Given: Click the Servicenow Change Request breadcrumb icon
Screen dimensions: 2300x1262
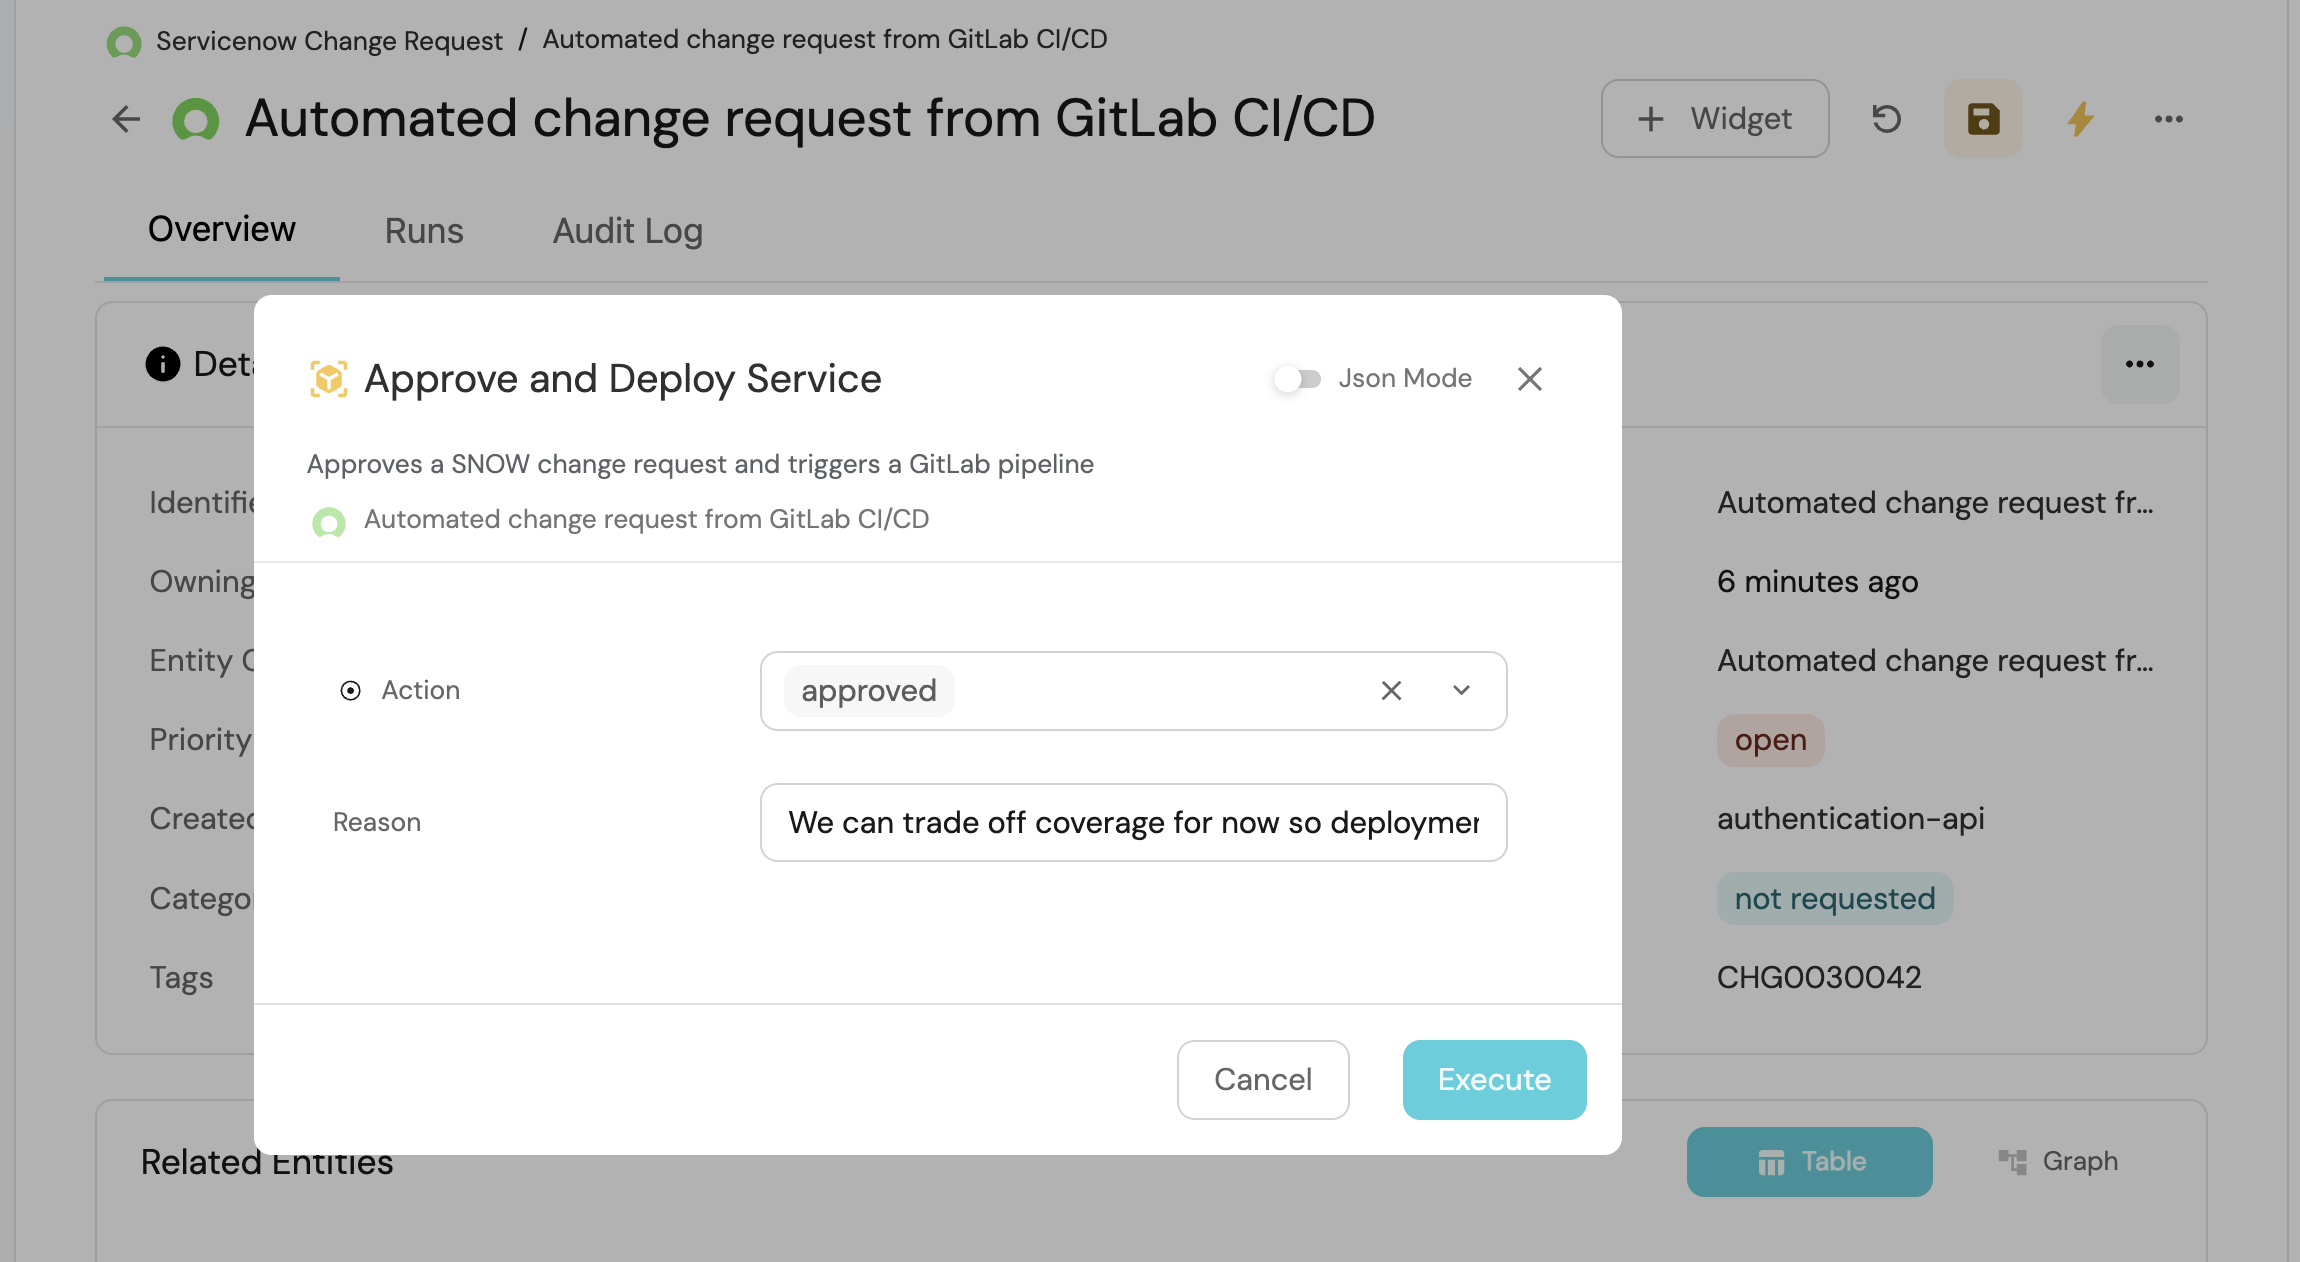Looking at the screenshot, I should pos(124,42).
